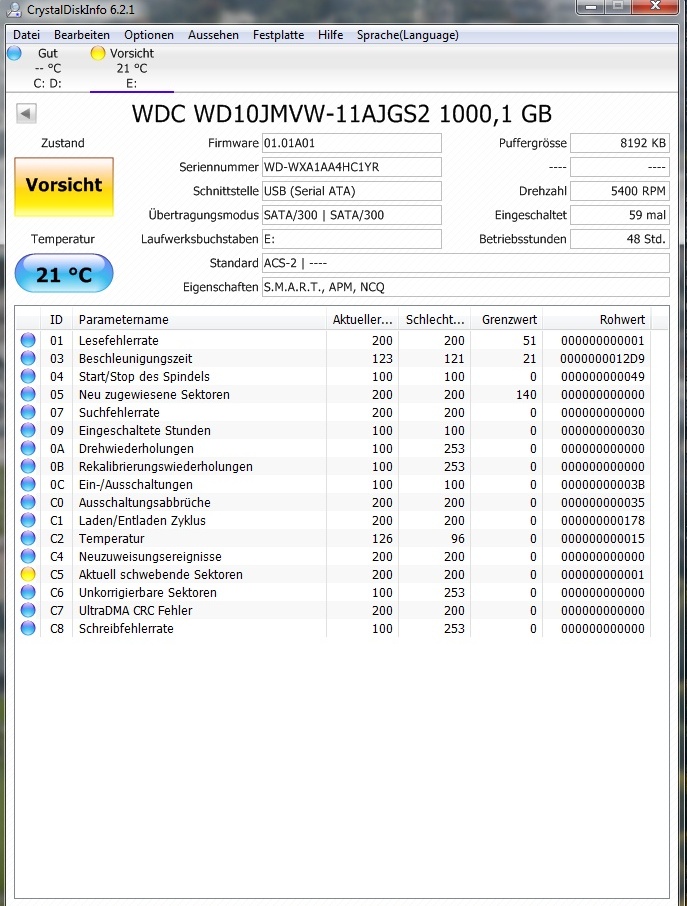This screenshot has width=687, height=906.
Task: Click the Laufwerksbuchstaben field E:
Action: click(x=351, y=239)
